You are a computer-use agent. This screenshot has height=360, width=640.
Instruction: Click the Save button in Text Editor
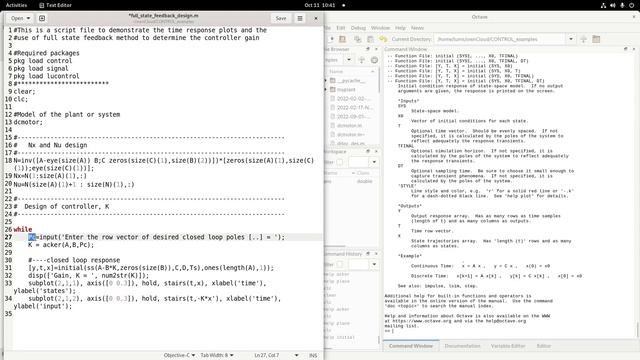pyautogui.click(x=281, y=18)
